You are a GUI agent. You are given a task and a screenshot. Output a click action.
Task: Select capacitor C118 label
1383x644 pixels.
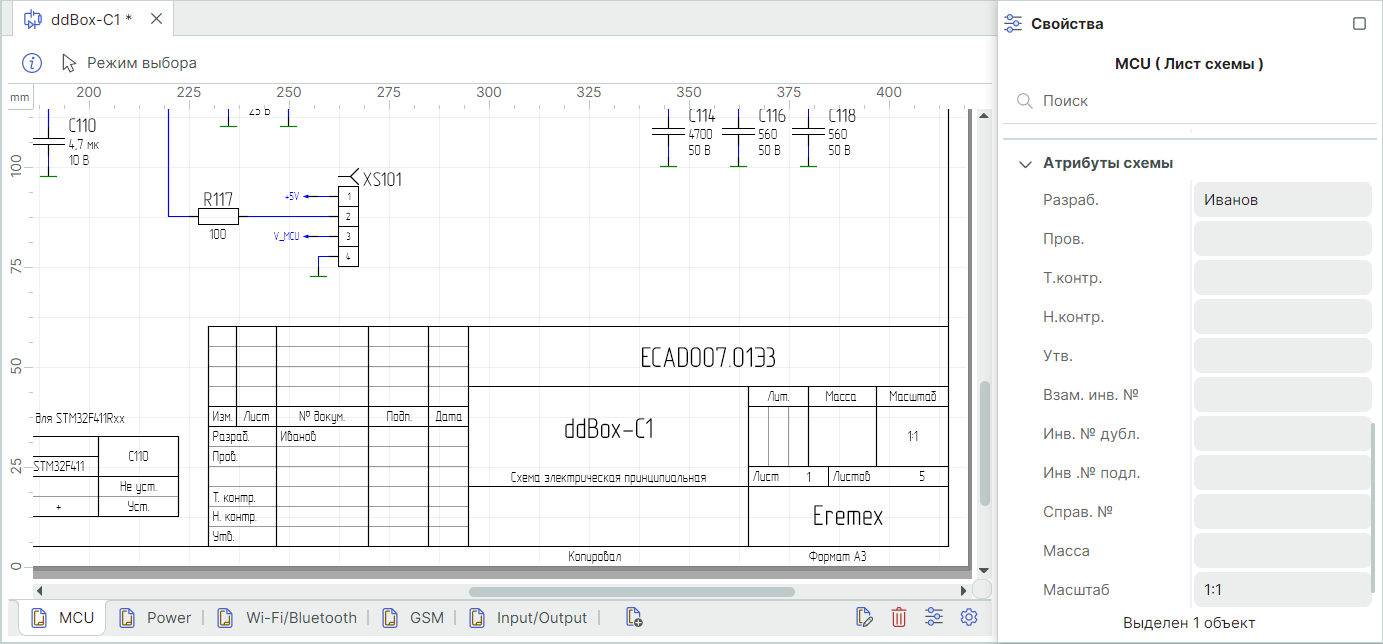click(842, 116)
